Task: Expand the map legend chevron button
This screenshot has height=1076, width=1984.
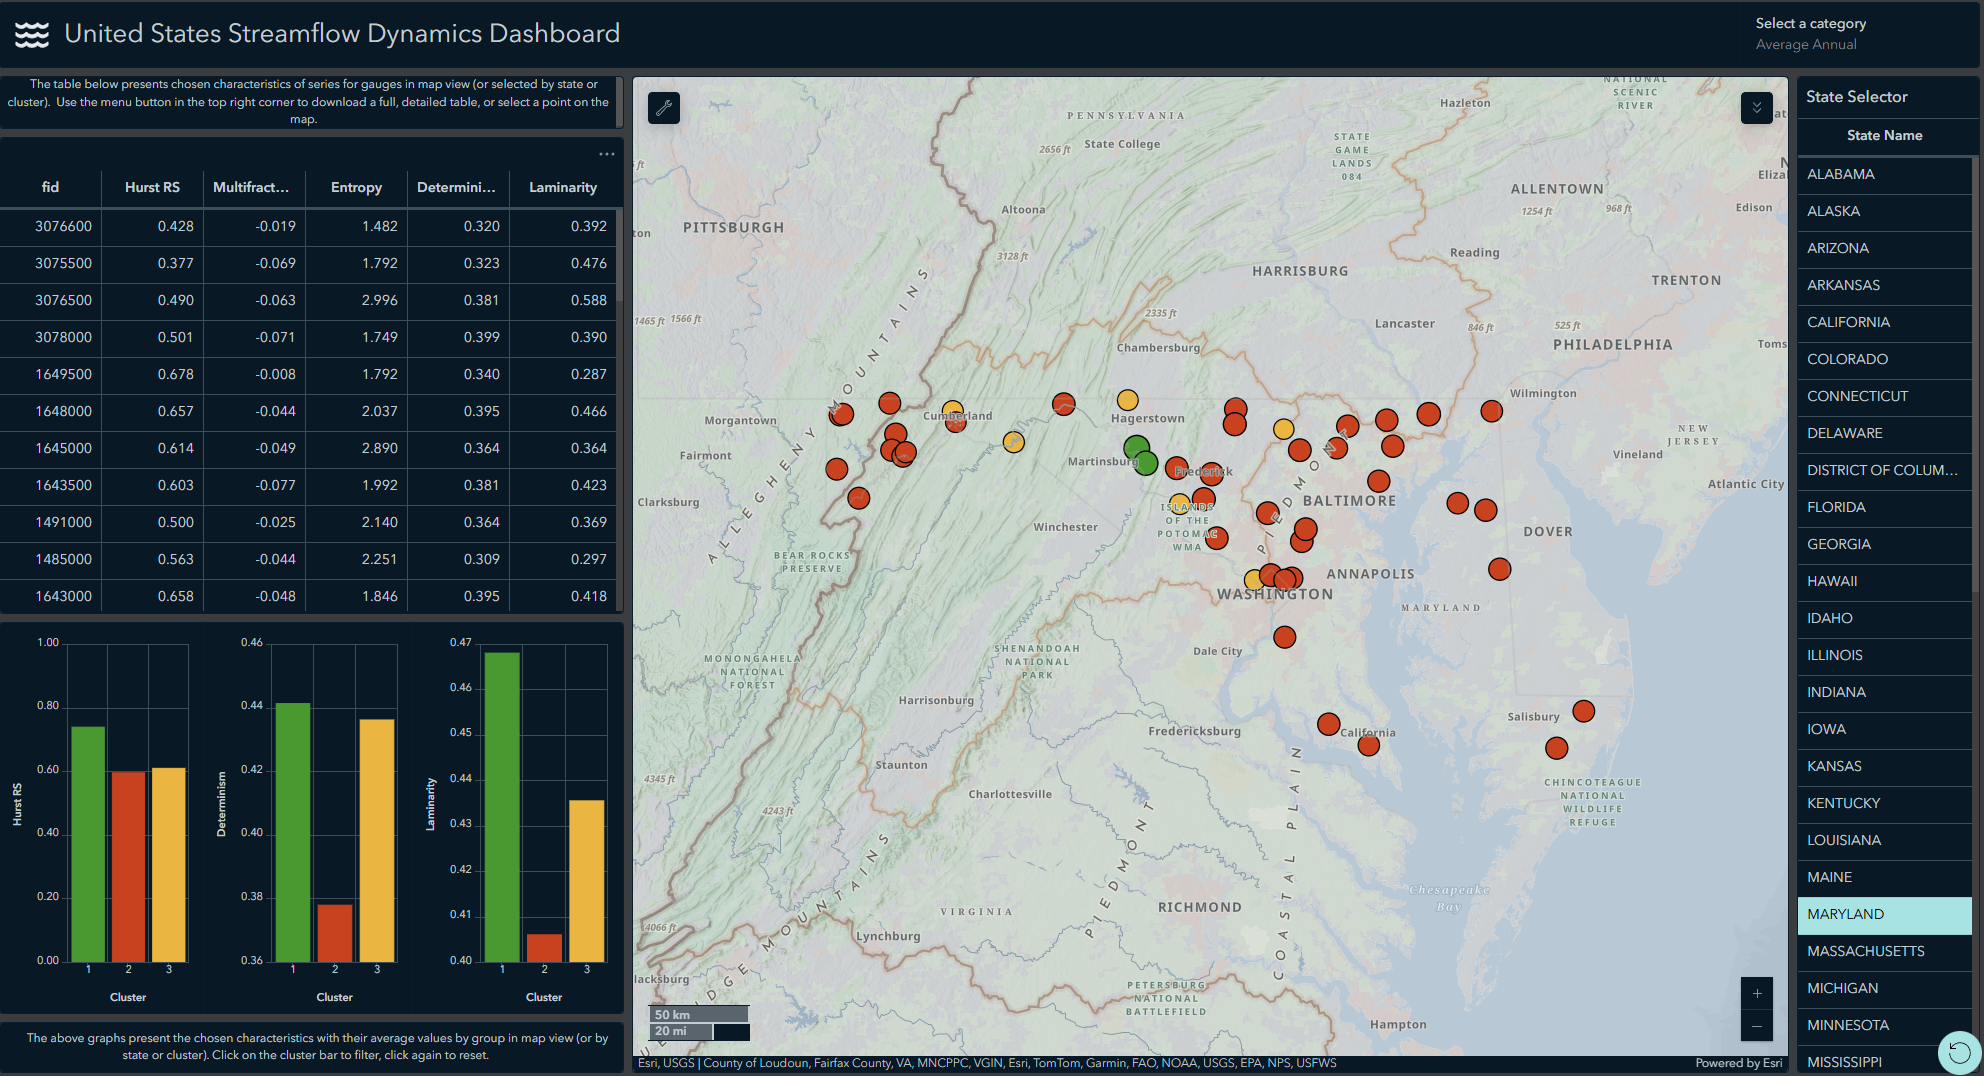Action: click(x=1756, y=108)
